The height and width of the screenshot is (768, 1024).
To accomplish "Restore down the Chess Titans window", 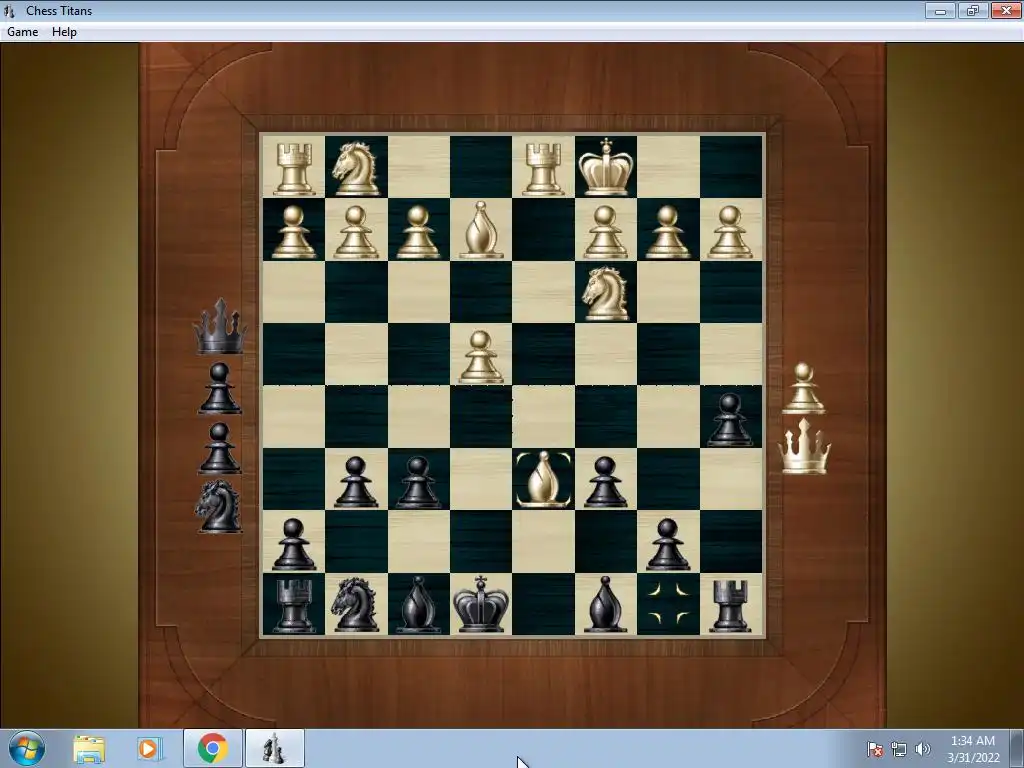I will [x=973, y=10].
